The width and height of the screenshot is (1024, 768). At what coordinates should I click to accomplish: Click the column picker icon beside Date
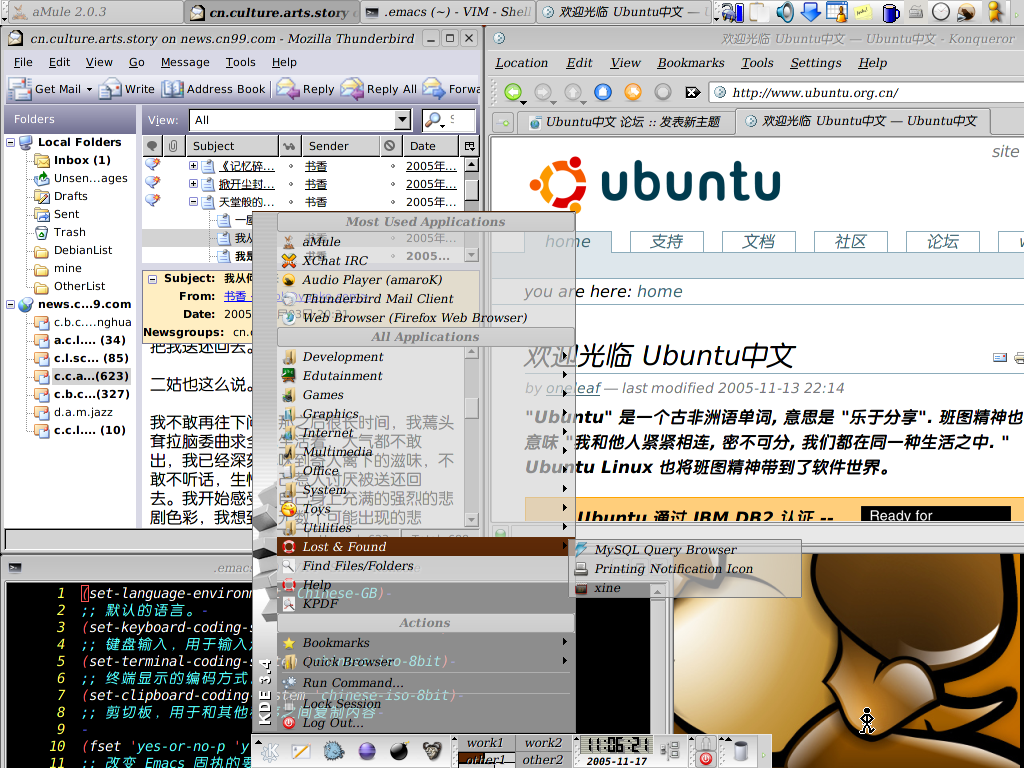pos(470,146)
